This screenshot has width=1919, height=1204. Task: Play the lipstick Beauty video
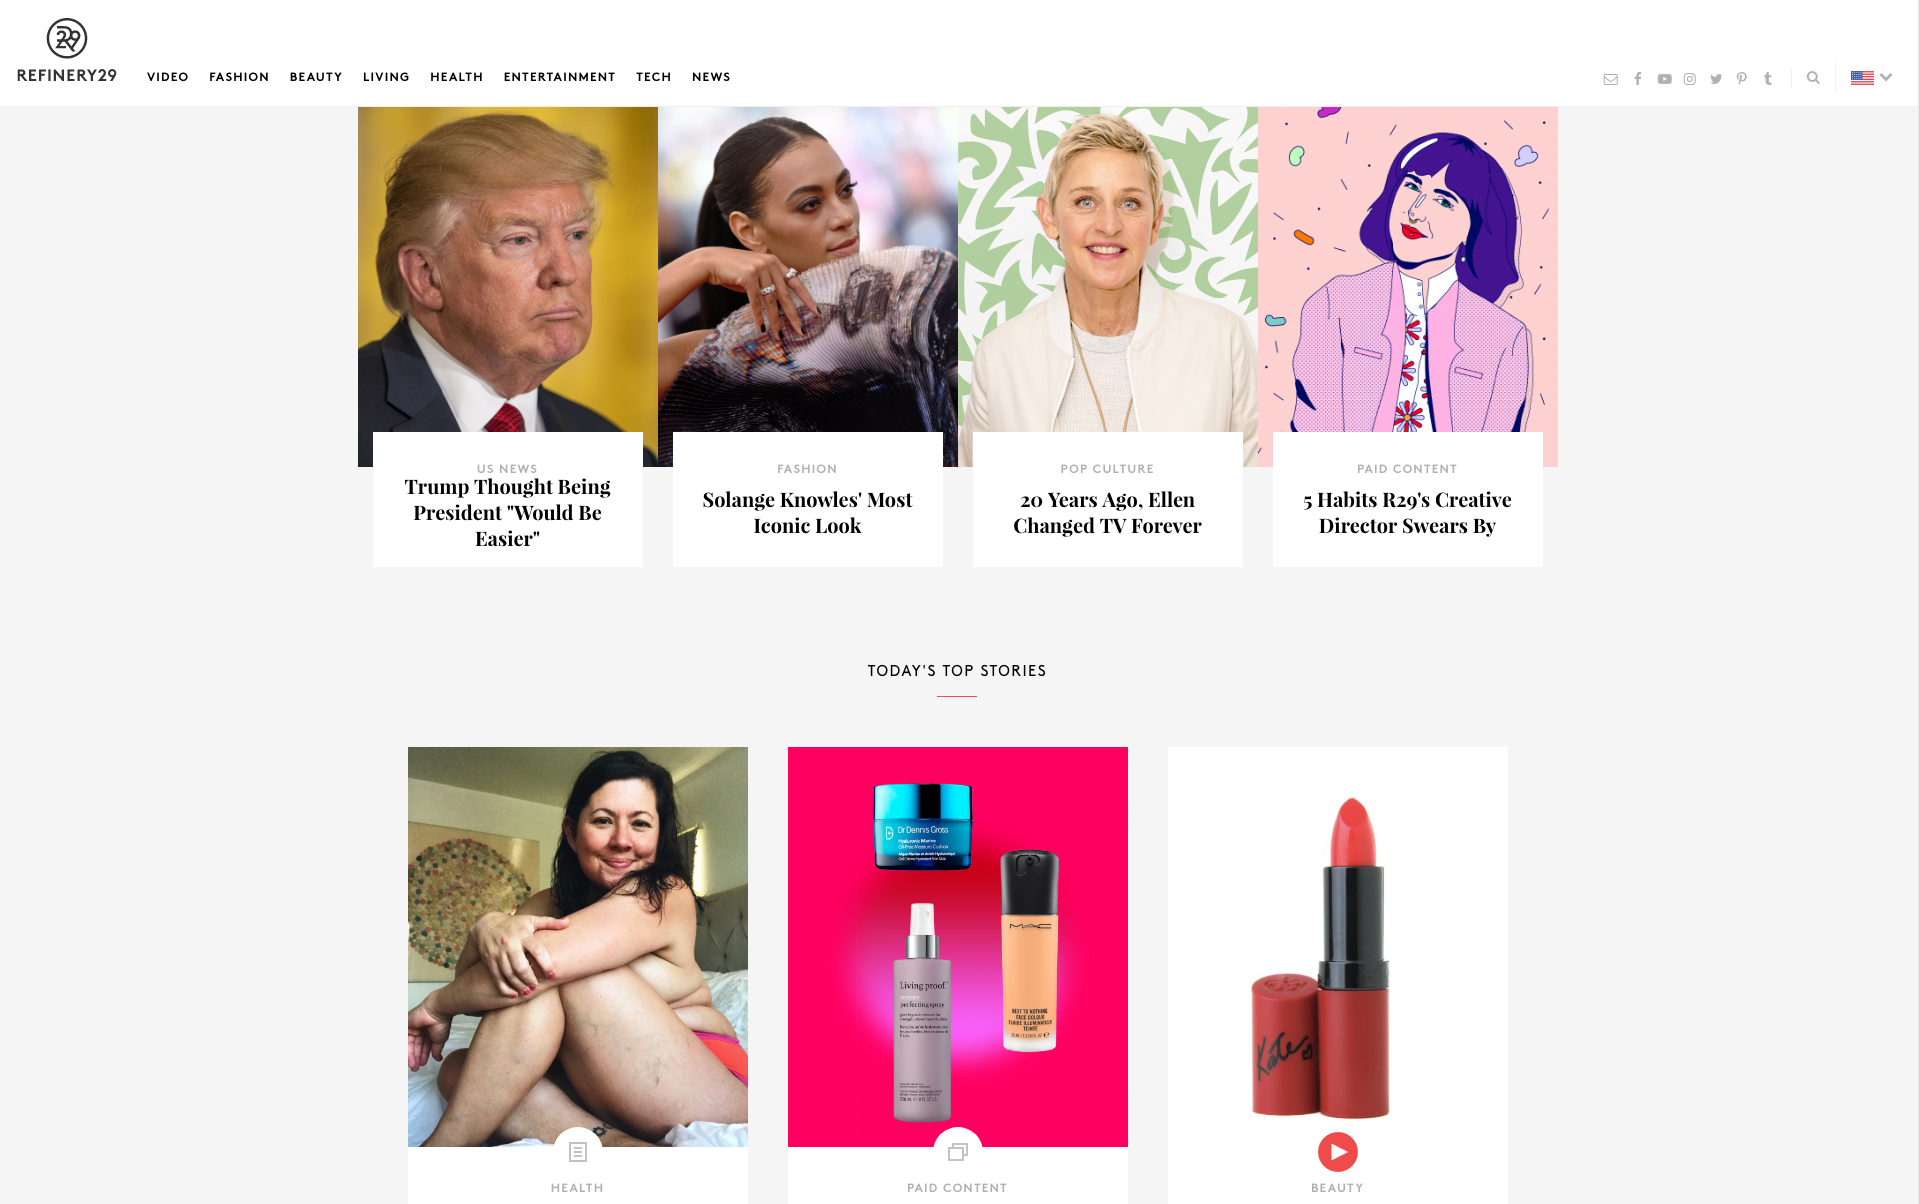(x=1337, y=1151)
